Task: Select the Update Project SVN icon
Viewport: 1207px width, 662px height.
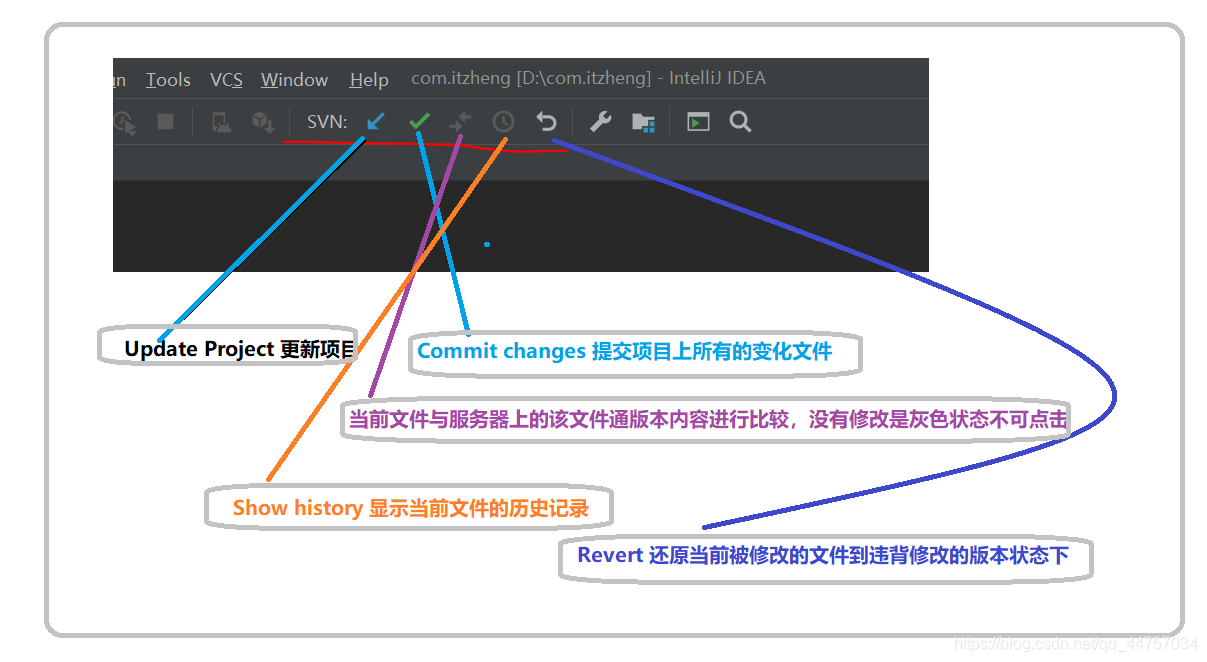Action: [x=374, y=121]
